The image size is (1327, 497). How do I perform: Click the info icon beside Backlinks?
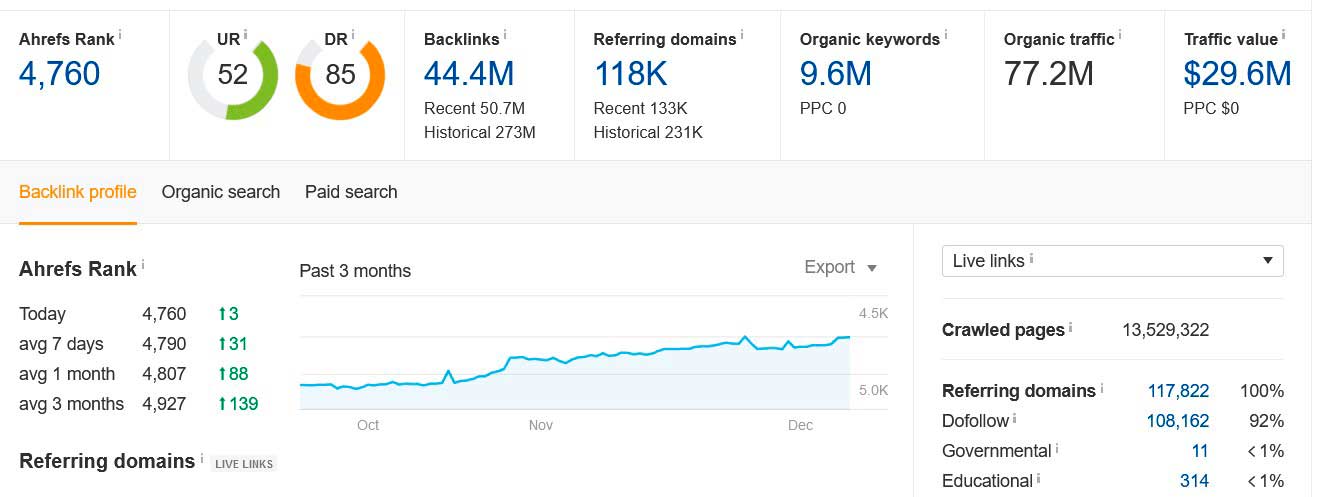(505, 35)
